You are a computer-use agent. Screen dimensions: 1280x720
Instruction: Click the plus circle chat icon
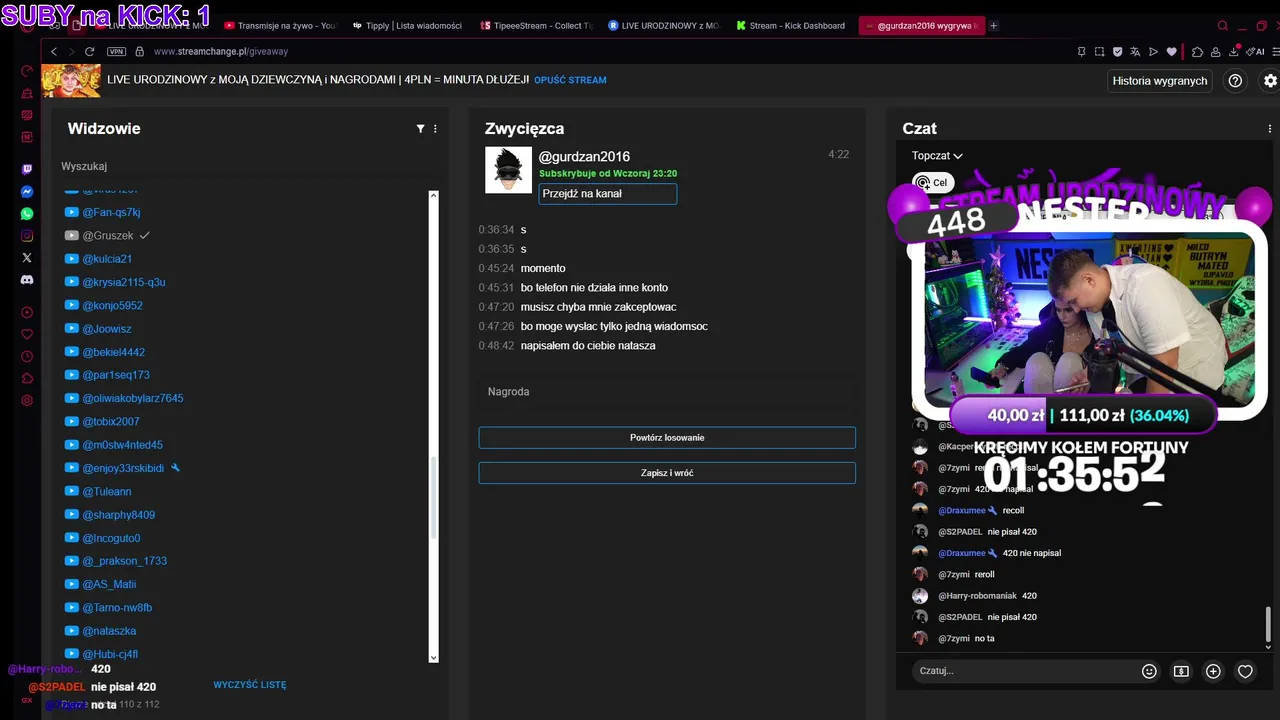point(1213,671)
